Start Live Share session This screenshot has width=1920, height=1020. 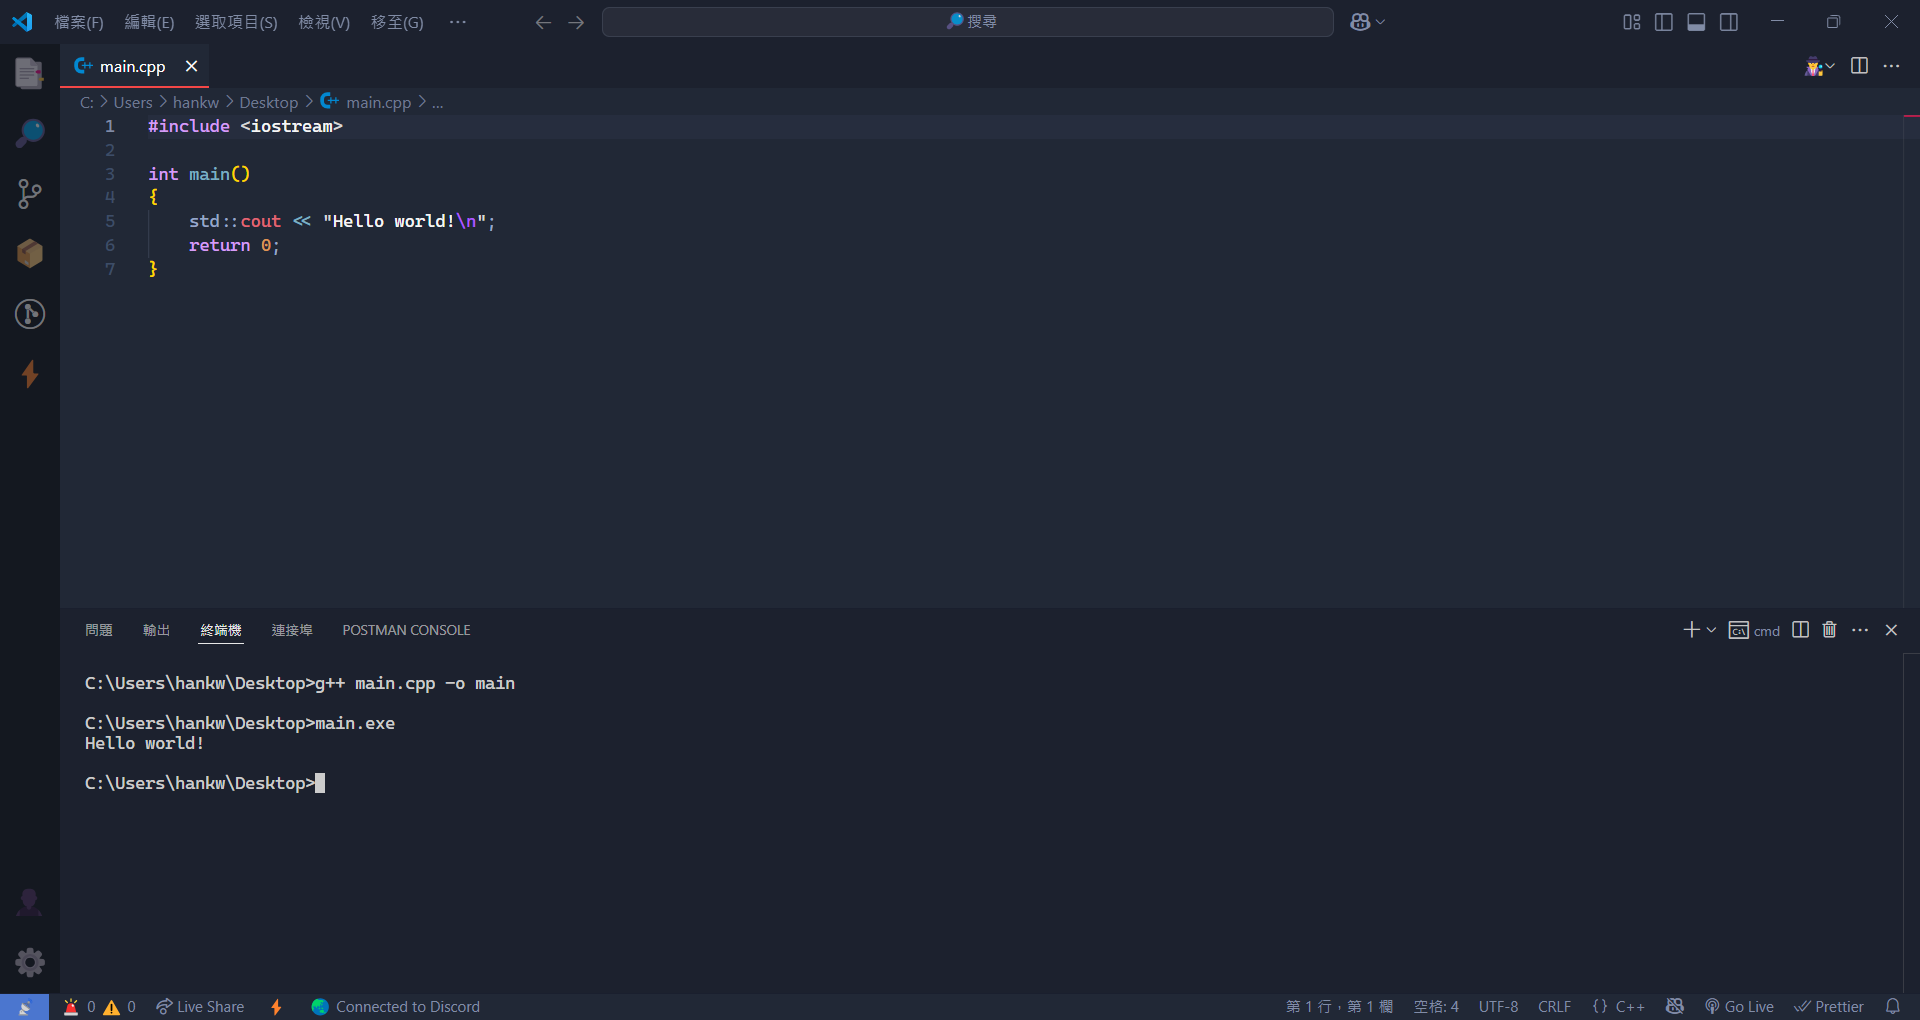tap(200, 1007)
